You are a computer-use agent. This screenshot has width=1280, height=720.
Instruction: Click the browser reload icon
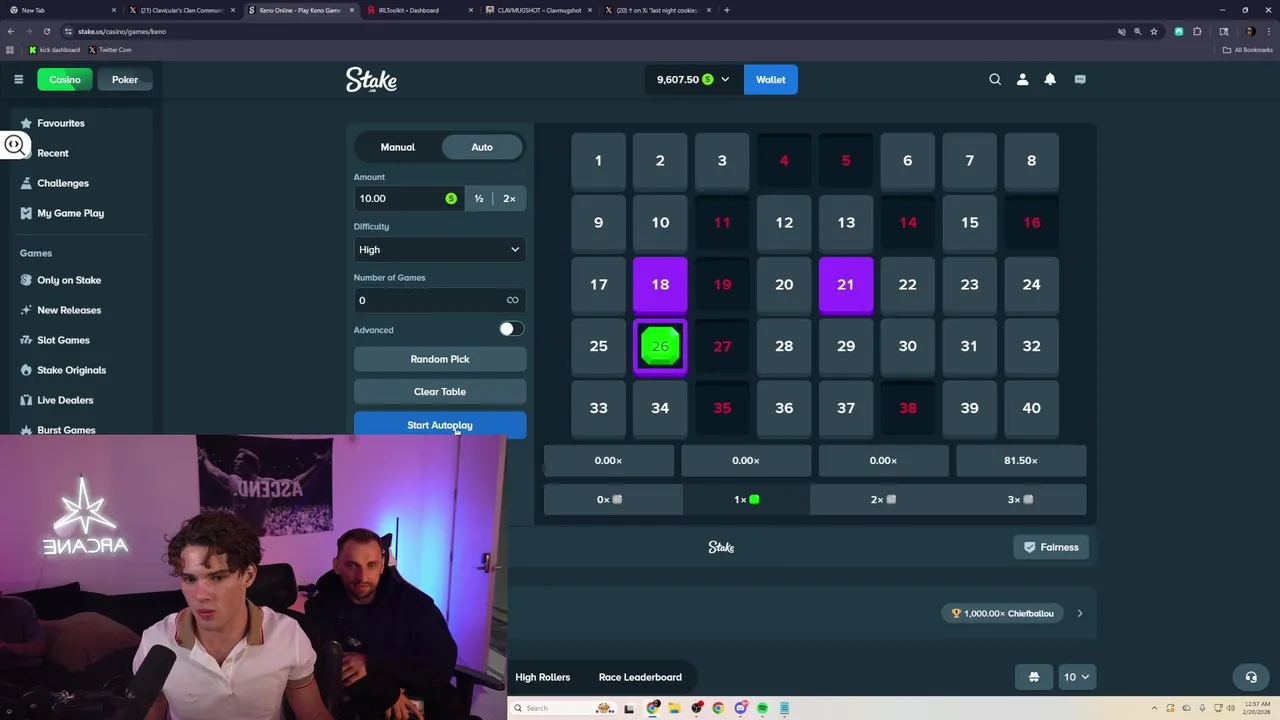(46, 31)
